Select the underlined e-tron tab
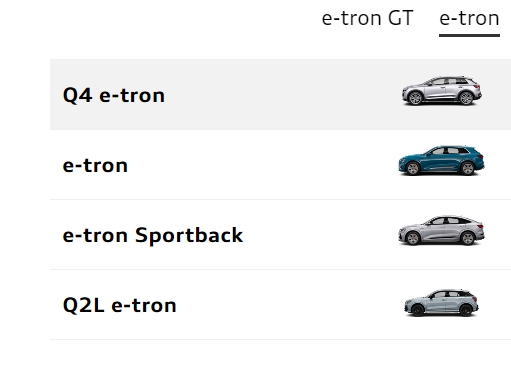The height and width of the screenshot is (389, 511). click(469, 18)
